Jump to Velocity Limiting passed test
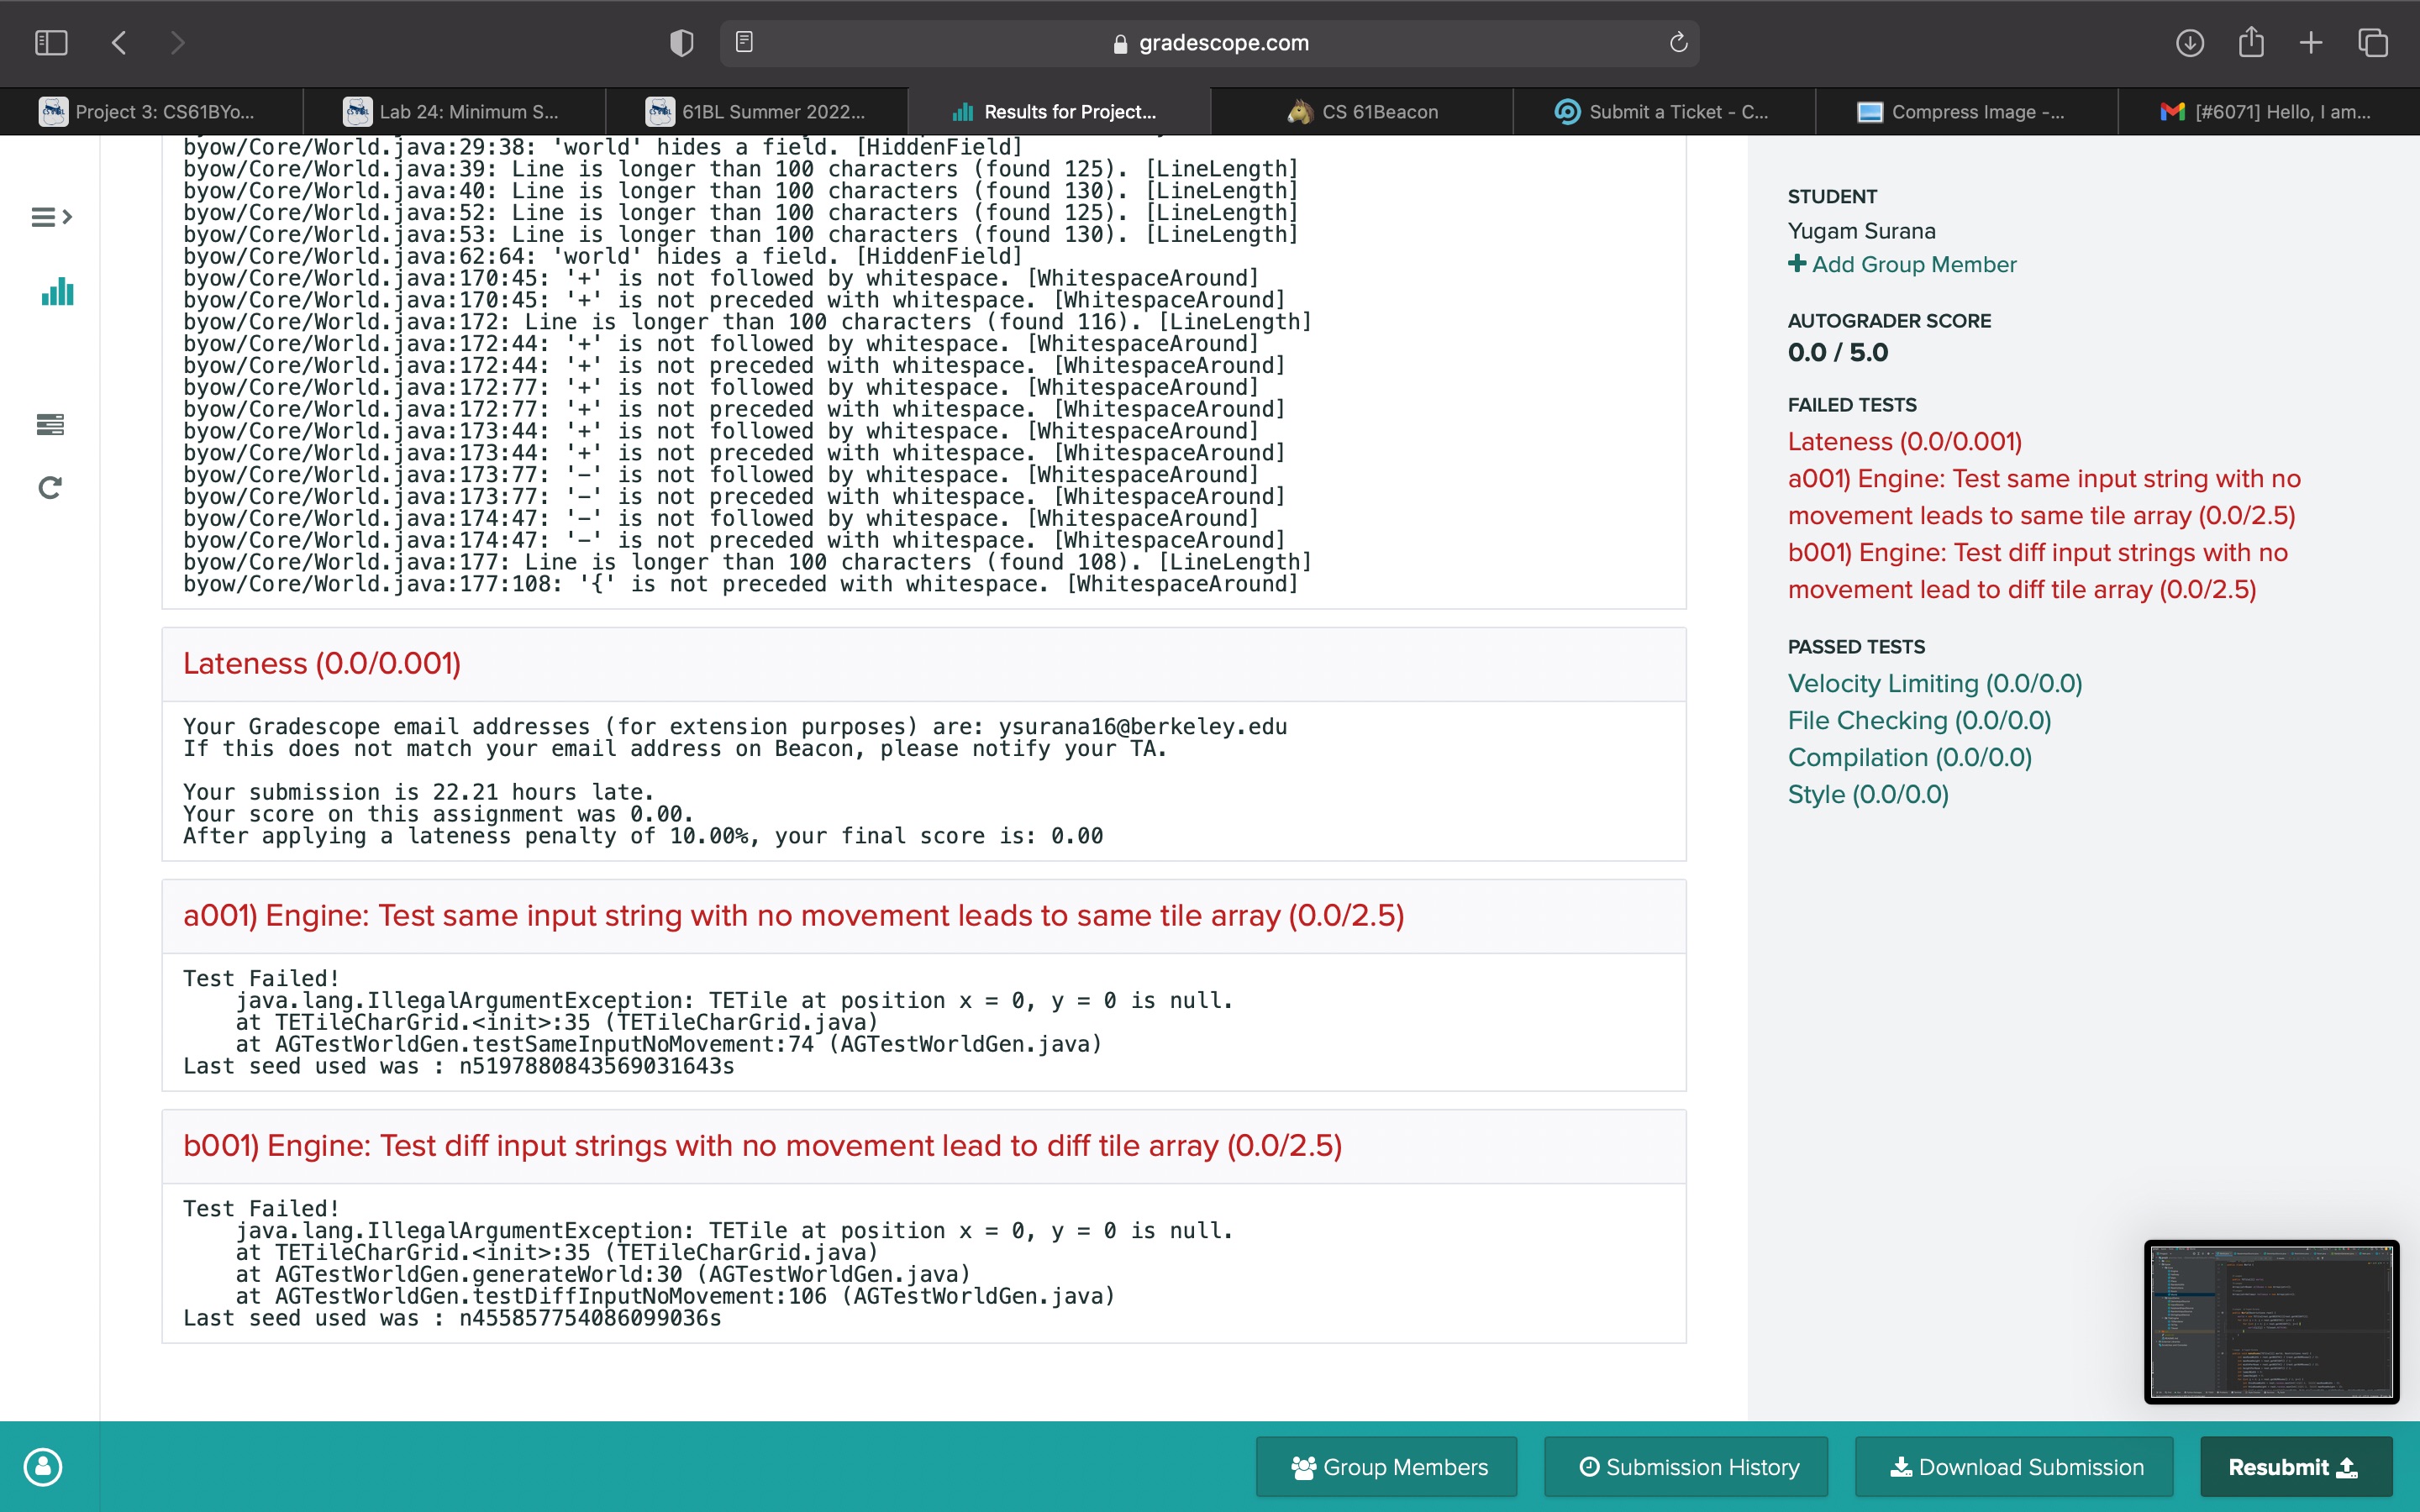 click(x=1934, y=683)
